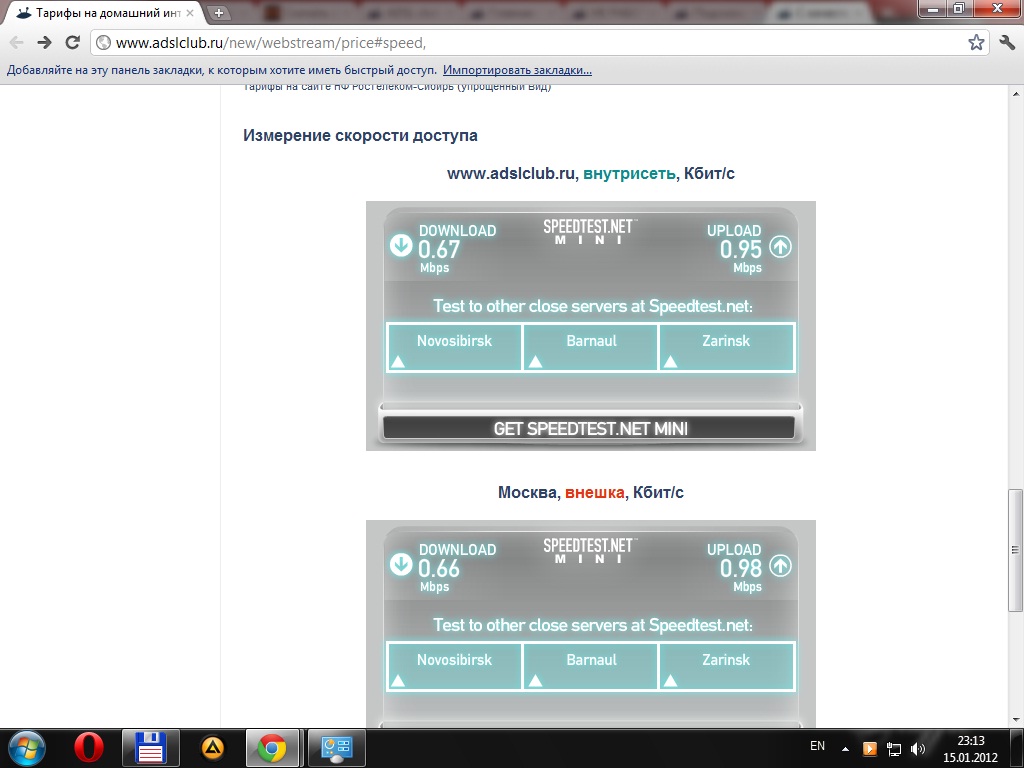Close the Тарифы на домашний tab

(190, 12)
